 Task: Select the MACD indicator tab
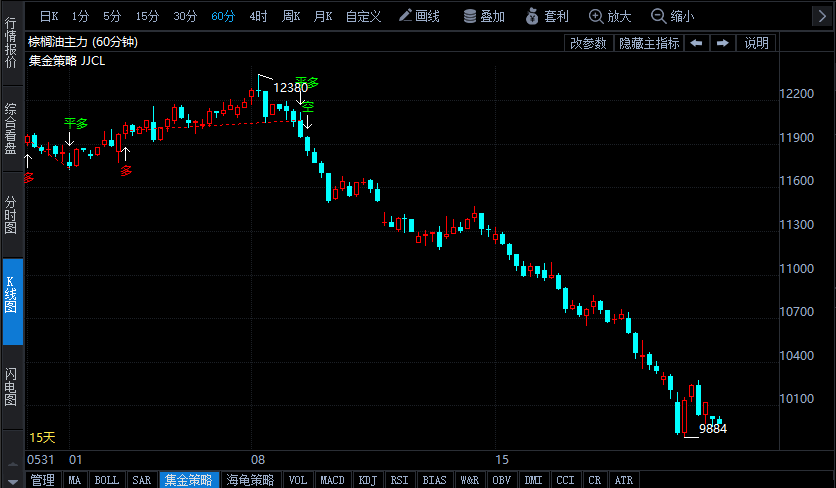(333, 480)
